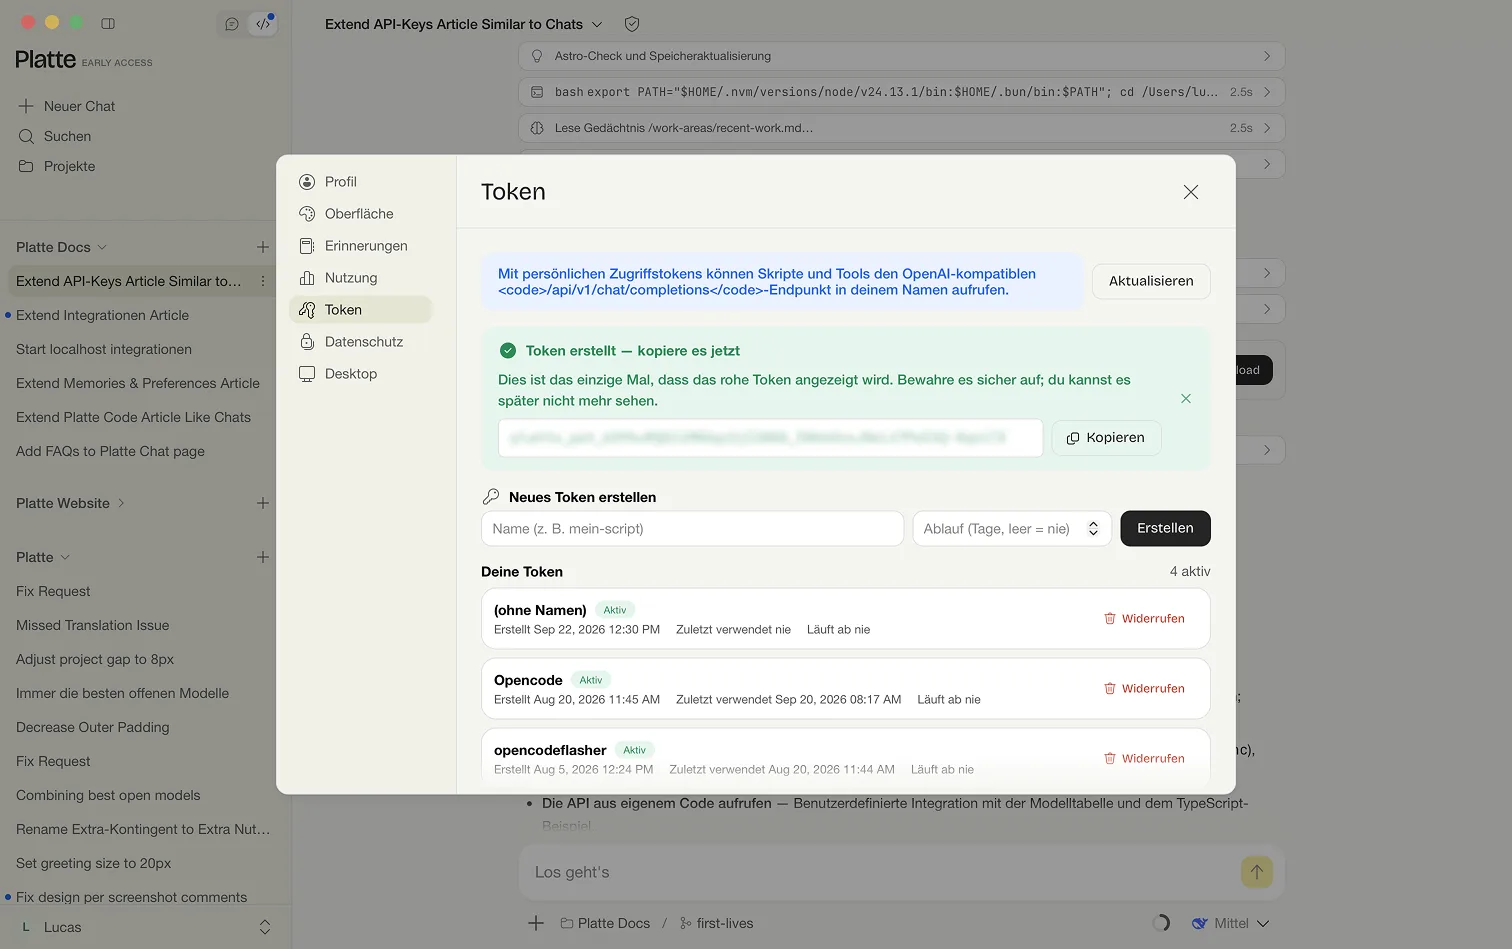Start a new chat with Neuer Chat
The image size is (1512, 949).
coord(67,106)
